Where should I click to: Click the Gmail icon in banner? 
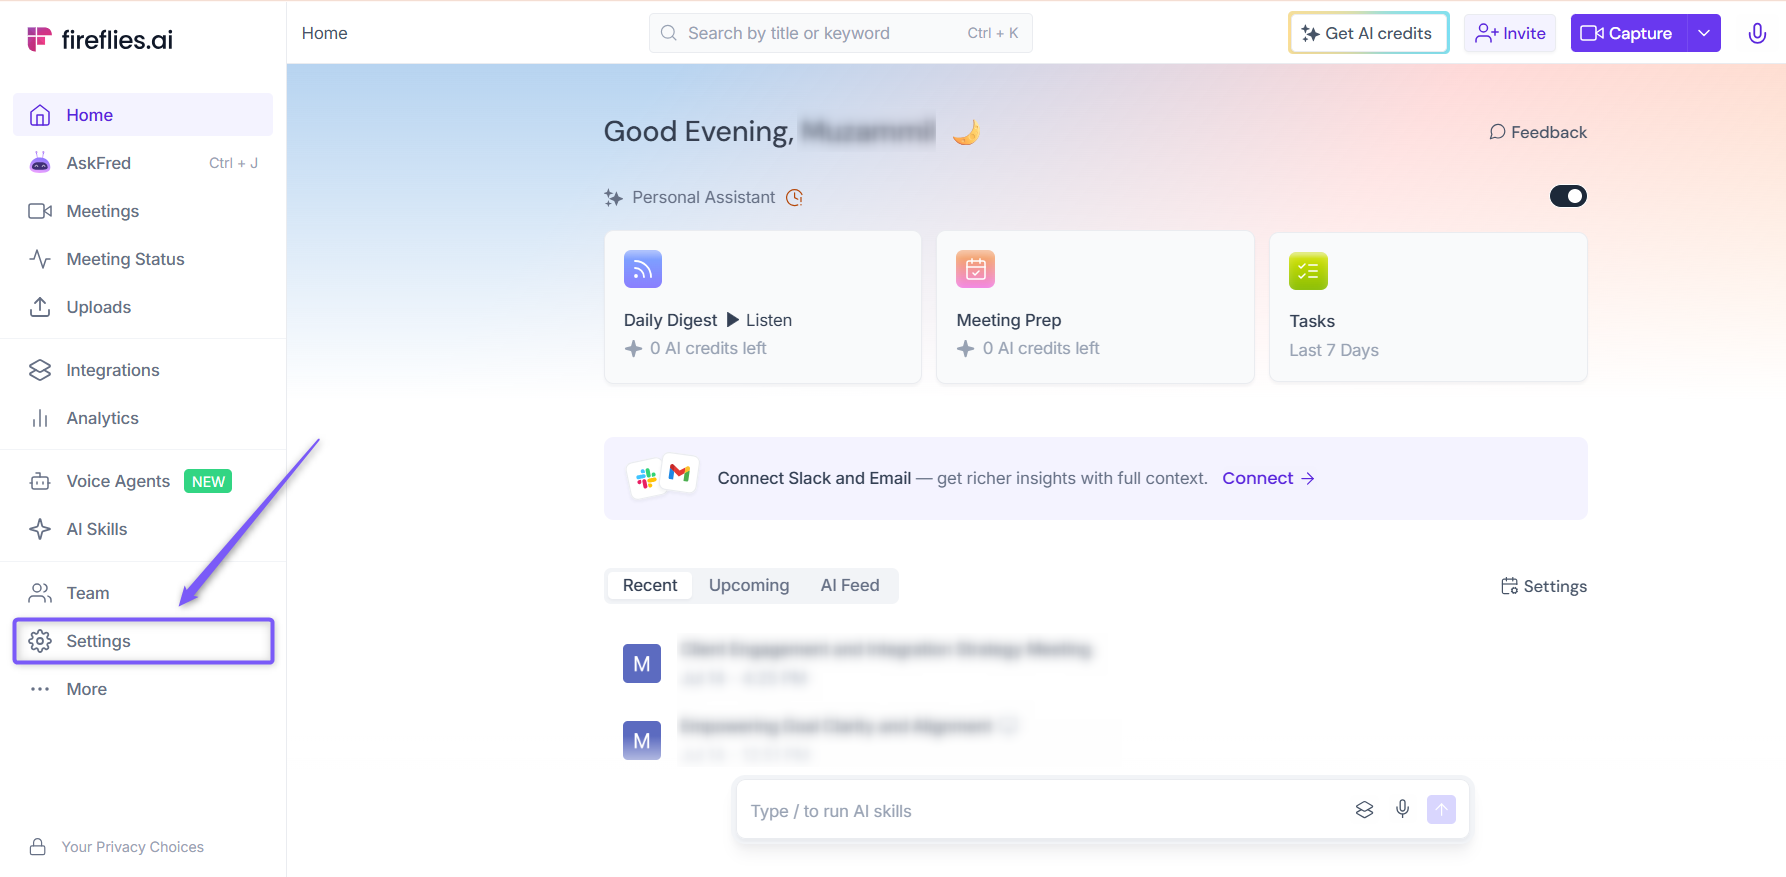(680, 472)
